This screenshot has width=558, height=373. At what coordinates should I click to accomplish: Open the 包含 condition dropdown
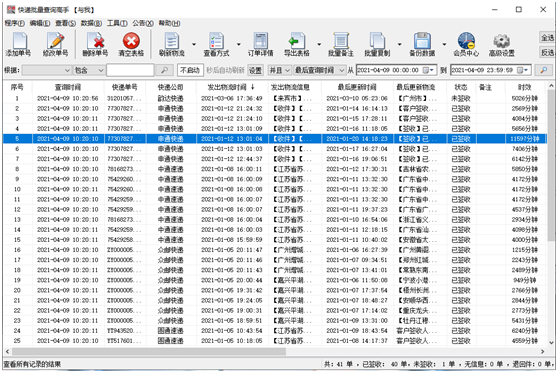[x=89, y=70]
